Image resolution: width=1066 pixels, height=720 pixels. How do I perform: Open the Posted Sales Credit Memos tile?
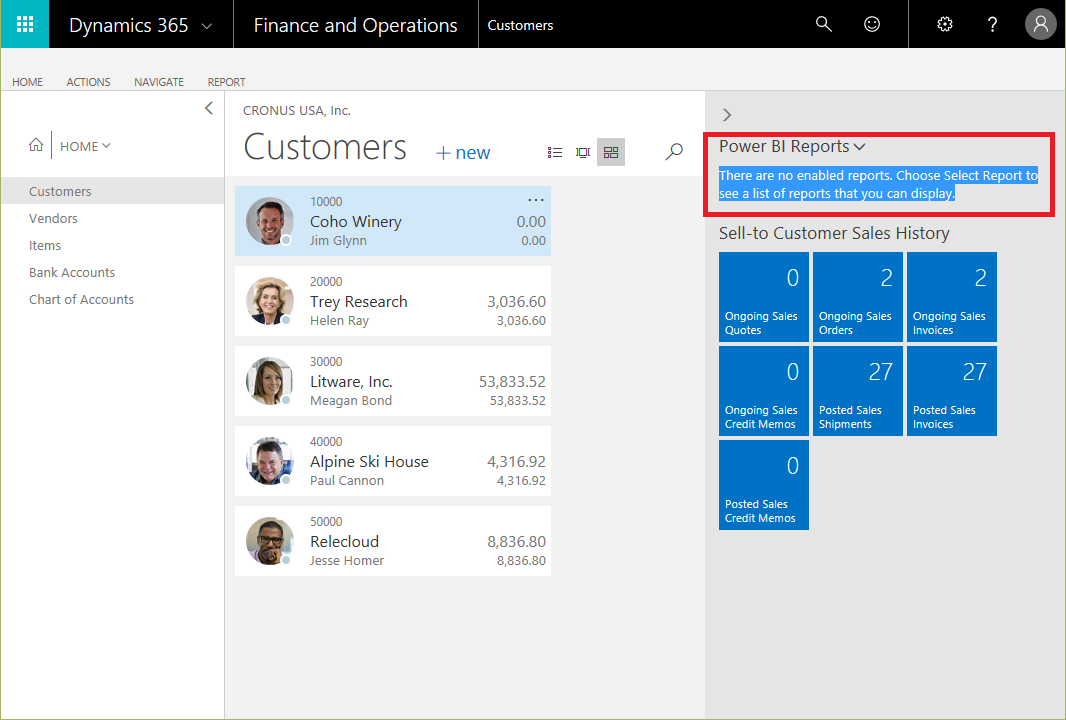tap(763, 485)
